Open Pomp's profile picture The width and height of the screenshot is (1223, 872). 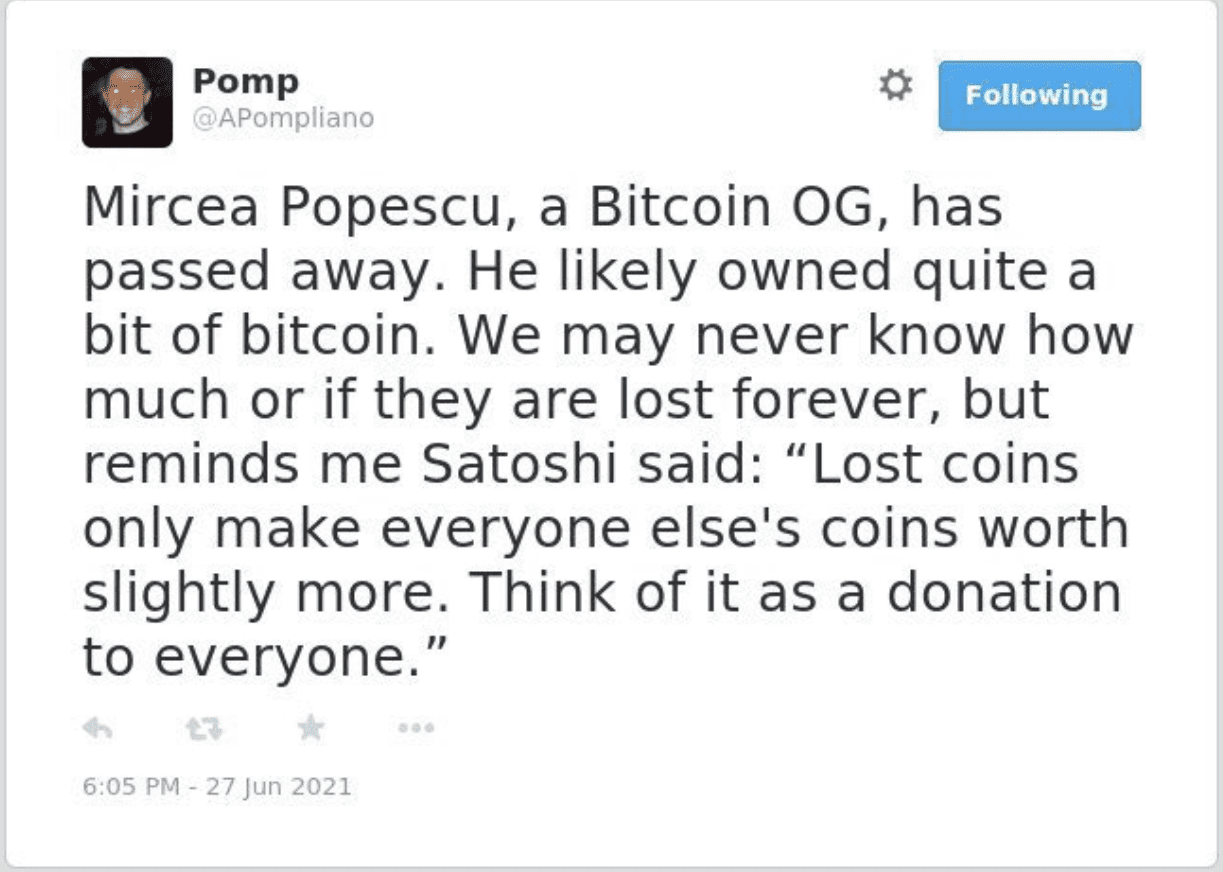tap(125, 97)
